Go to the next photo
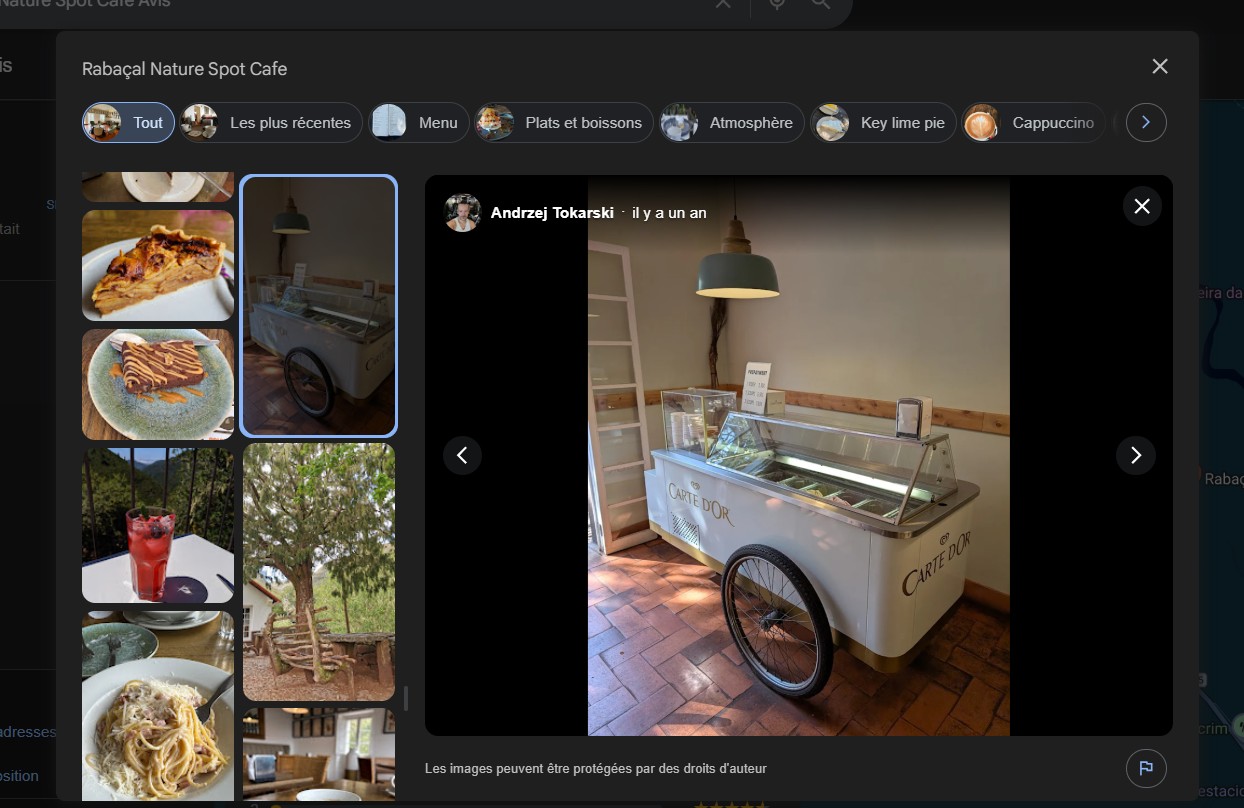 (1135, 455)
